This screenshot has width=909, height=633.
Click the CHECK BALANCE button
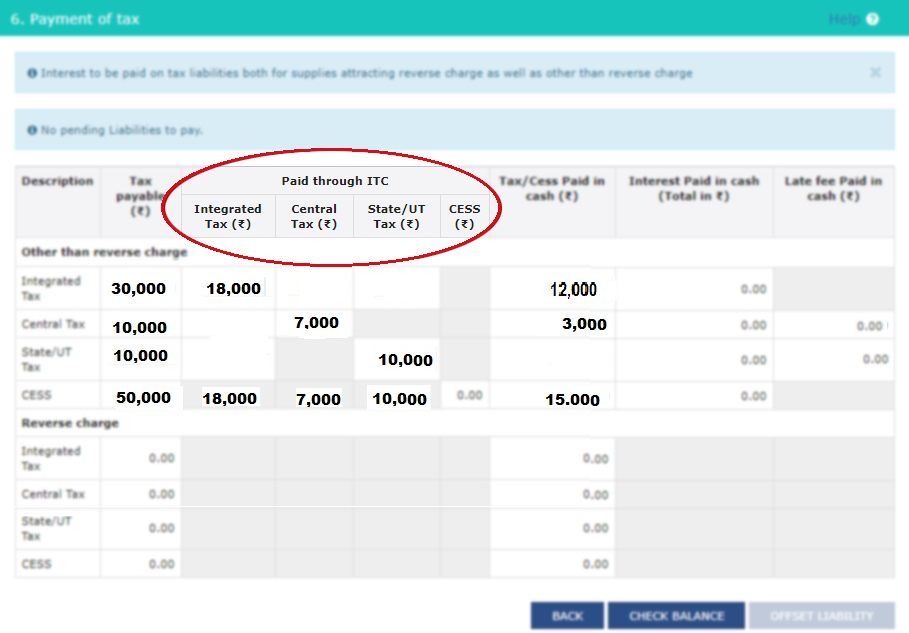[676, 615]
